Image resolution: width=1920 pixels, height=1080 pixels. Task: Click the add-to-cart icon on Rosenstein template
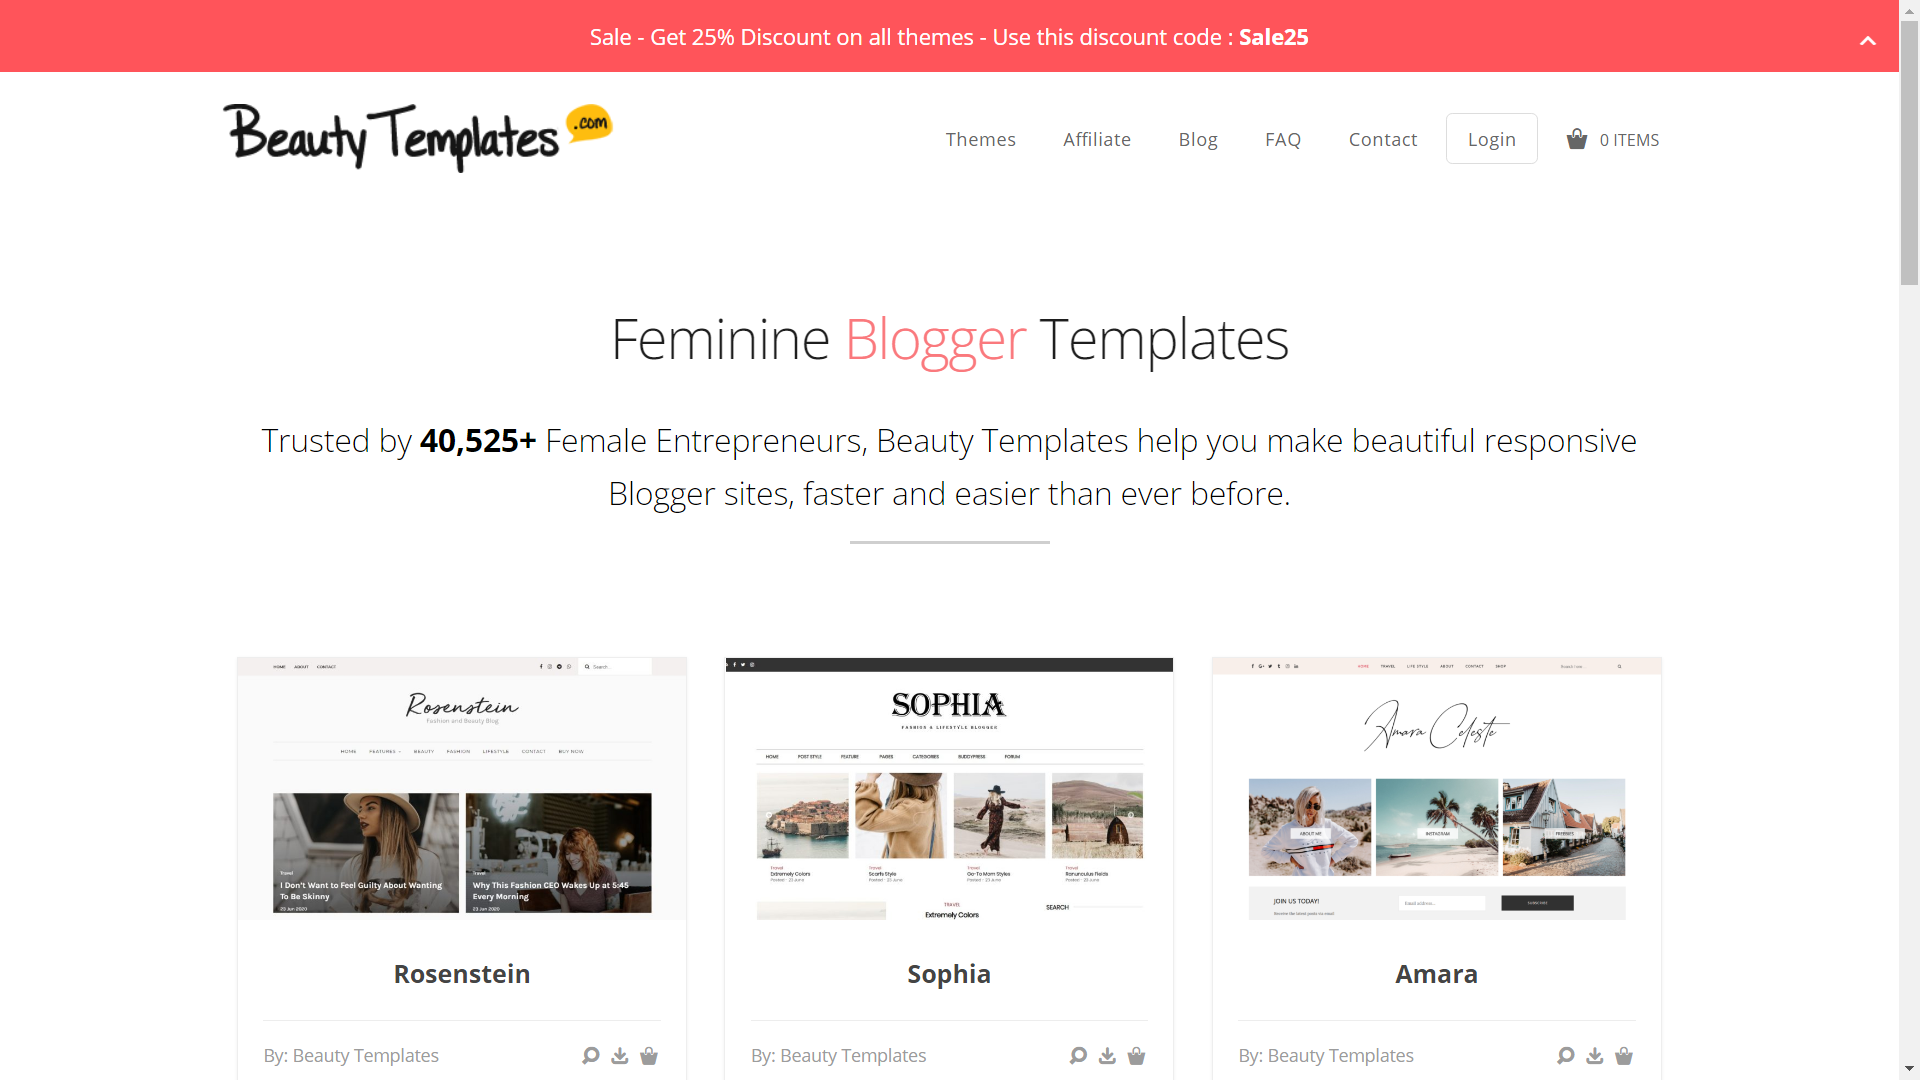651,1055
